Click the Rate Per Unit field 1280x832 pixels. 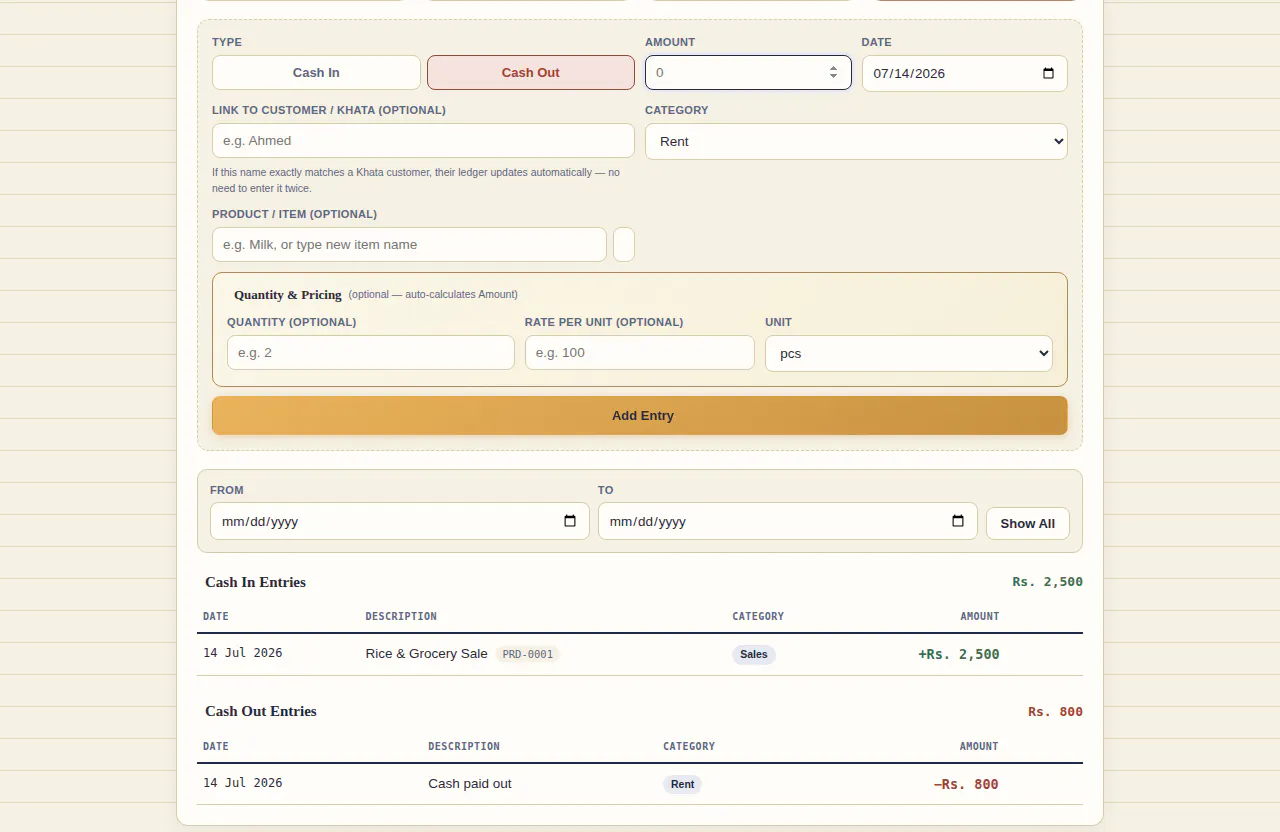coord(640,353)
